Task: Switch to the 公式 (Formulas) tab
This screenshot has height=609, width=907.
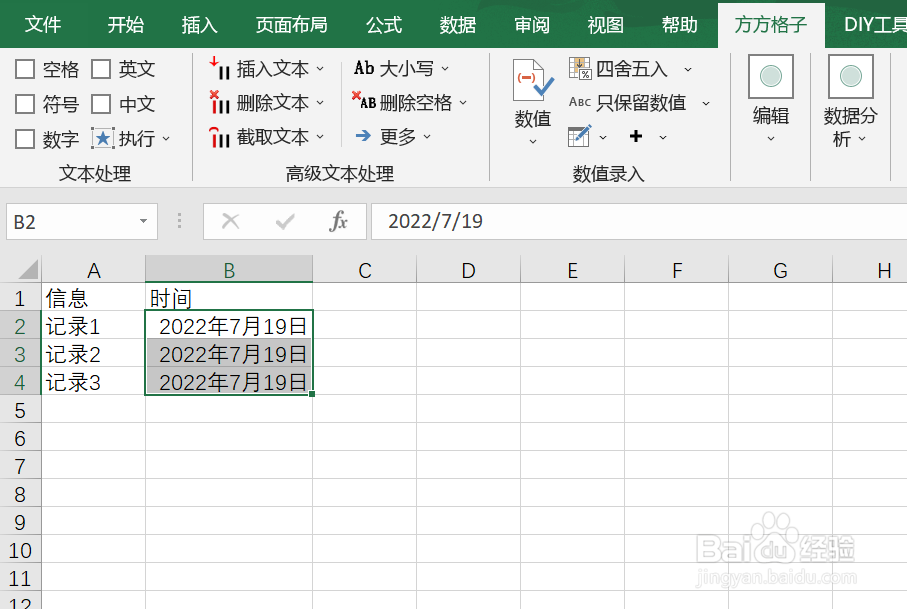Action: [384, 24]
